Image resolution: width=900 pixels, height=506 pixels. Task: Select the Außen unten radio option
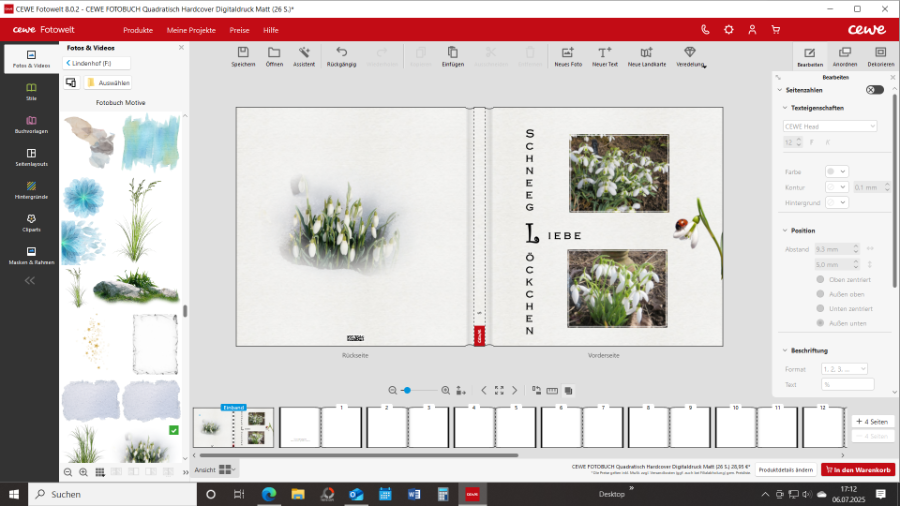(821, 323)
